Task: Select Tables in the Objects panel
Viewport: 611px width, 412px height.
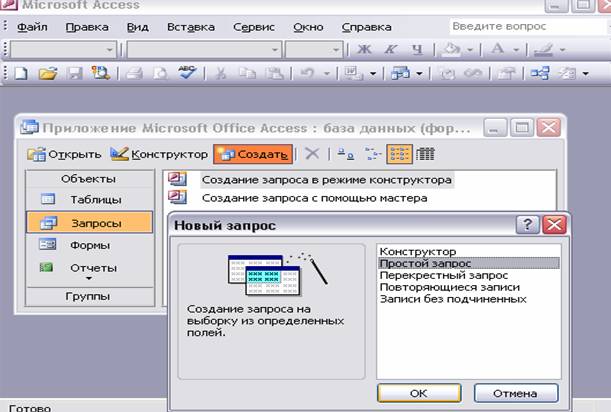Action: coord(89,199)
